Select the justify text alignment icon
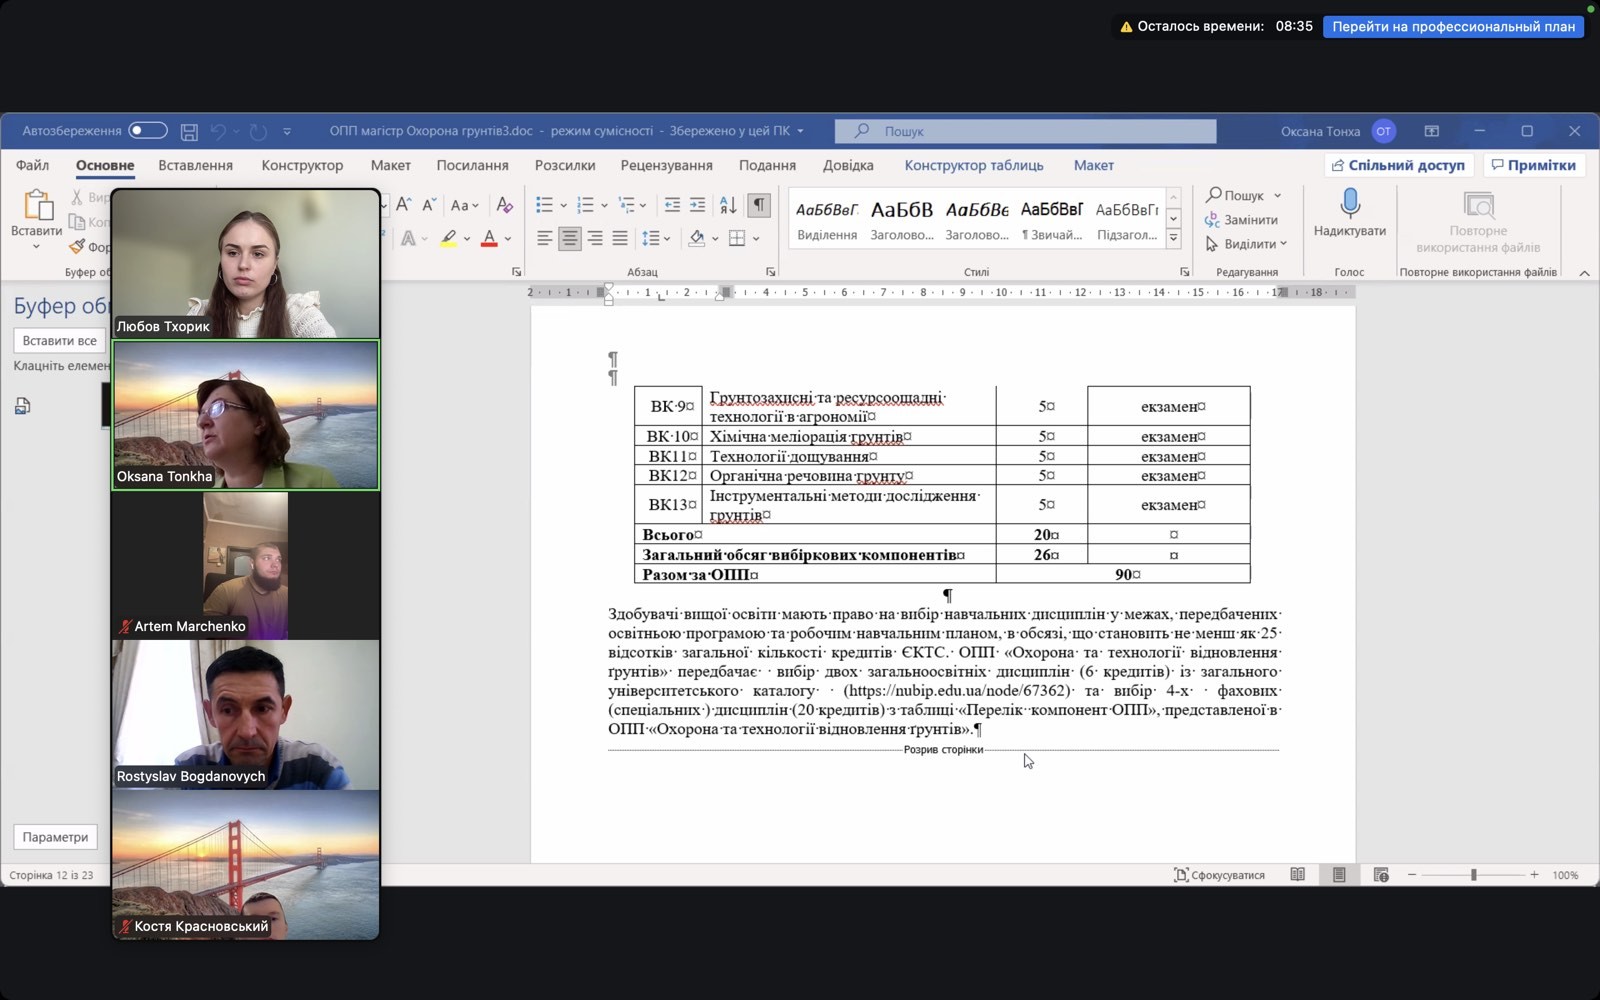1600x1000 pixels. [620, 238]
